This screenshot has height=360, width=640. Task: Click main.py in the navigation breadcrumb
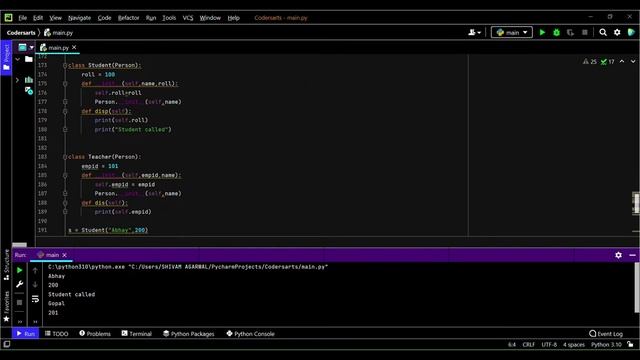[58, 33]
